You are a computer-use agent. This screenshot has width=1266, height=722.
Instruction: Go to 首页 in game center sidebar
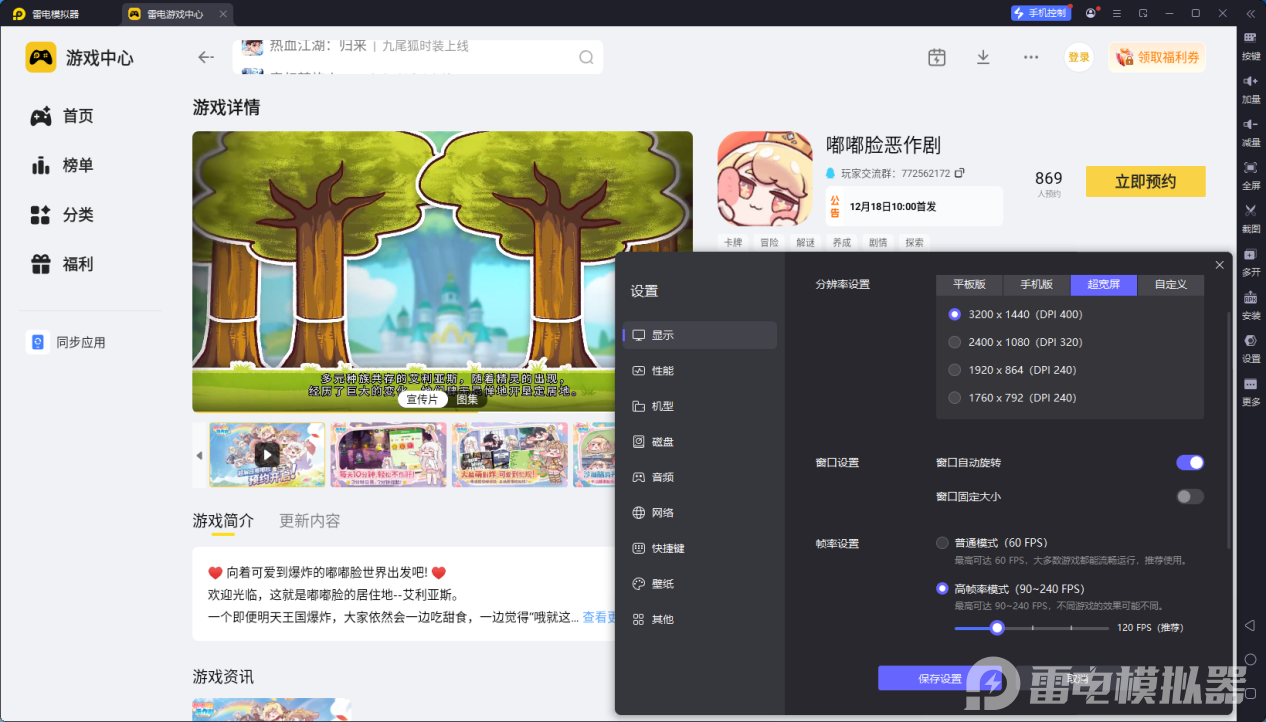(62, 116)
